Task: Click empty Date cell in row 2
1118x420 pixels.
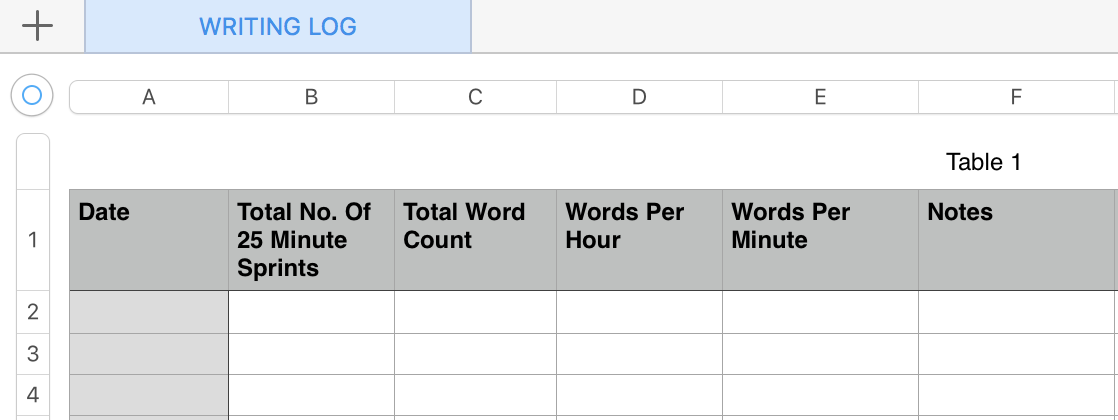Action: click(x=149, y=312)
